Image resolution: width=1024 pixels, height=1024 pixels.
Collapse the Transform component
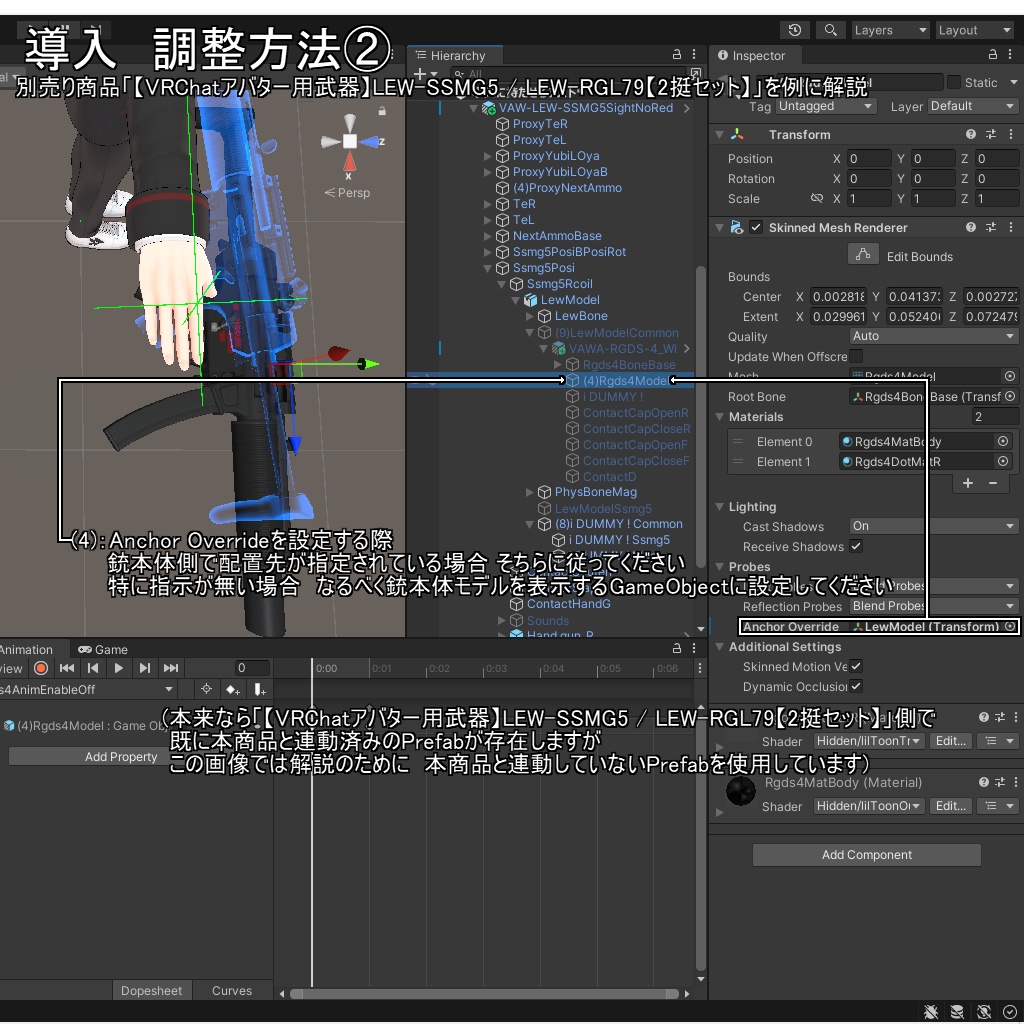pyautogui.click(x=720, y=135)
